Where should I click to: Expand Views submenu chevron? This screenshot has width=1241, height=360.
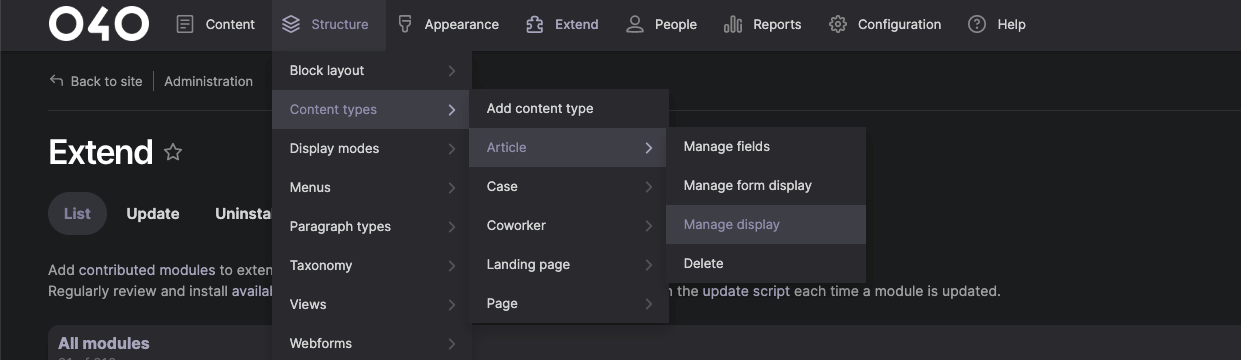click(452, 305)
